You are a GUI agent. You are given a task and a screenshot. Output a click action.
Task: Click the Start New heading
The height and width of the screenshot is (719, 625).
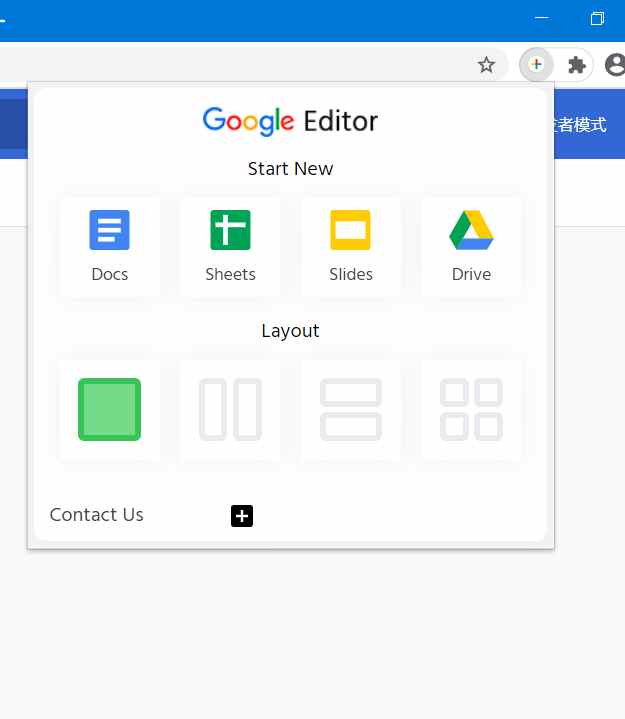point(290,169)
